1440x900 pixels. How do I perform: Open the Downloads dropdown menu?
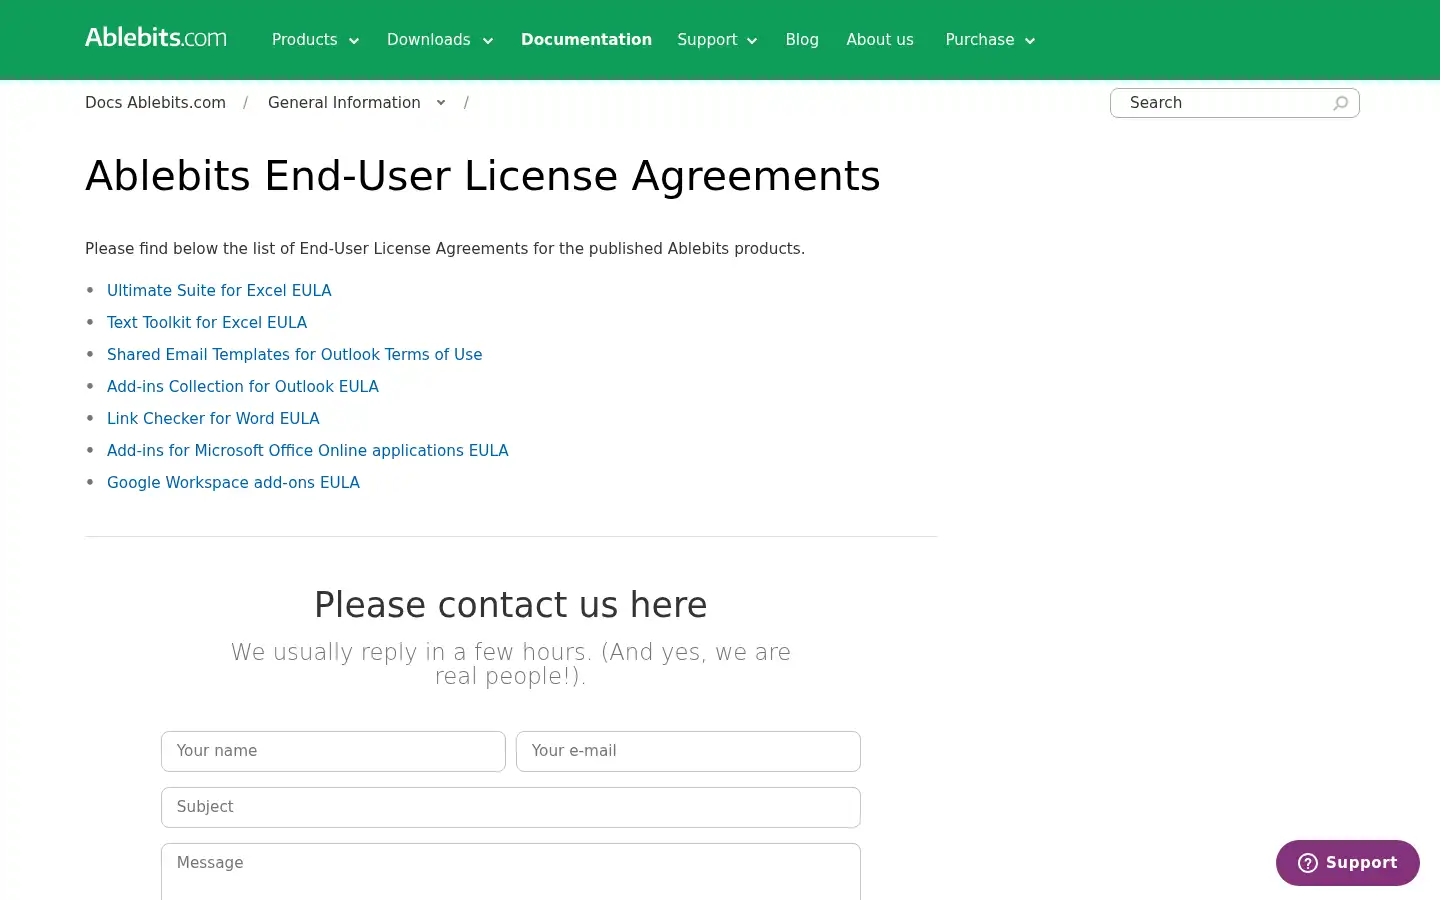click(440, 40)
